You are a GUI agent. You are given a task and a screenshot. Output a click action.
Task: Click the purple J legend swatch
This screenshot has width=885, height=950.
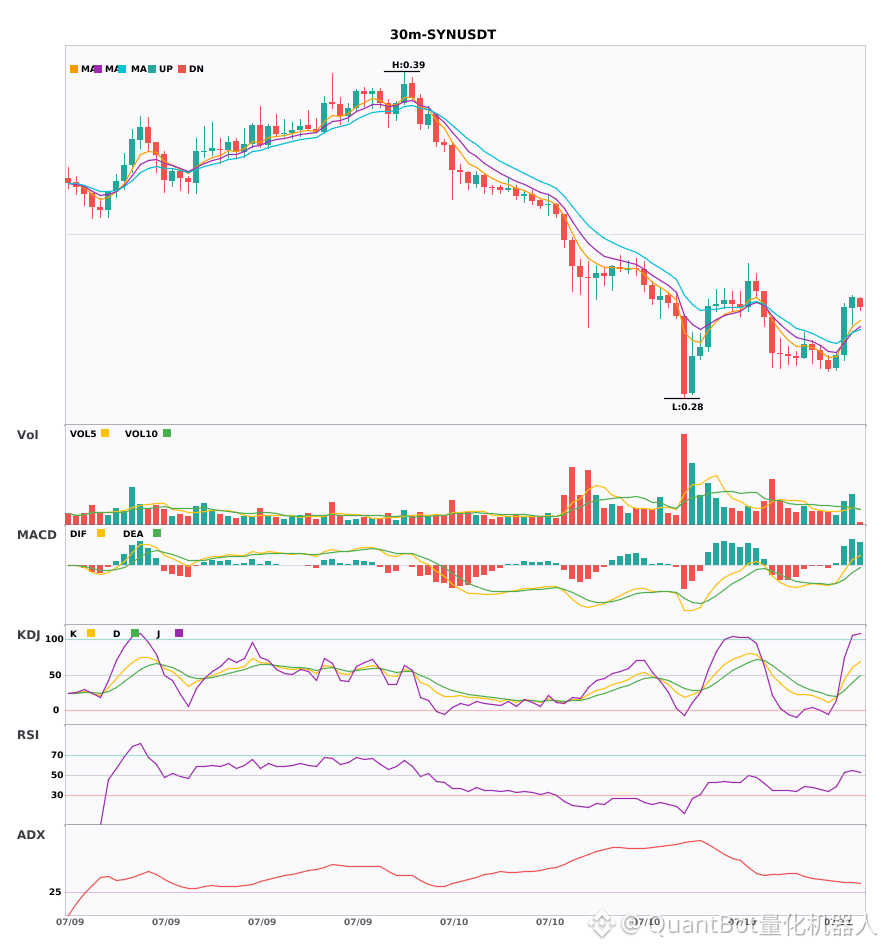179,633
